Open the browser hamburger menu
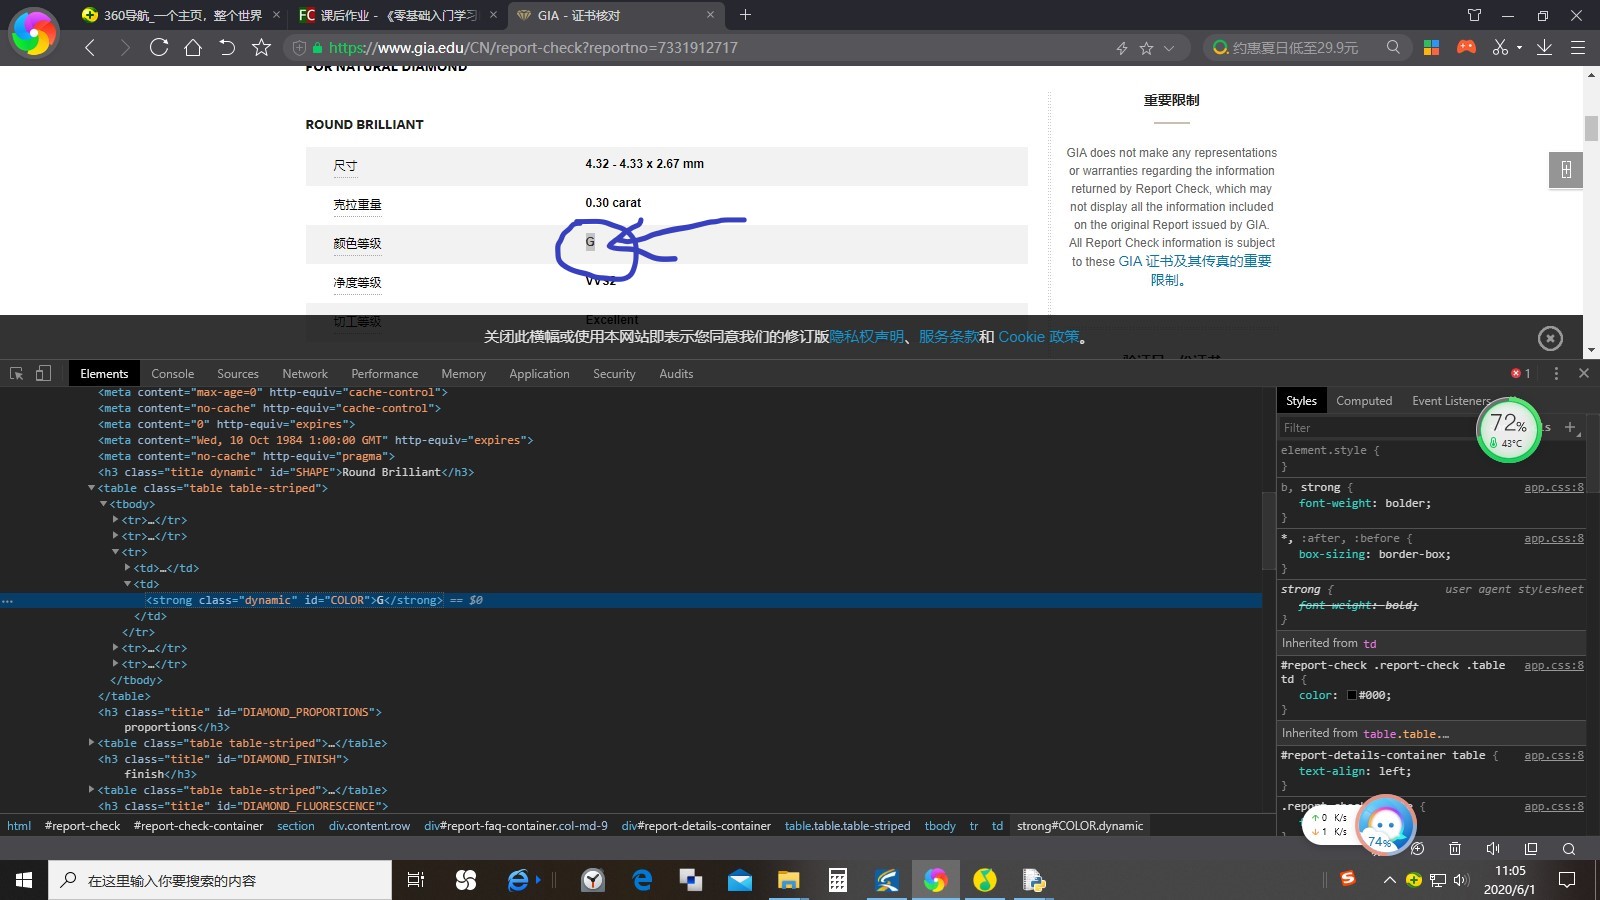 [x=1578, y=47]
